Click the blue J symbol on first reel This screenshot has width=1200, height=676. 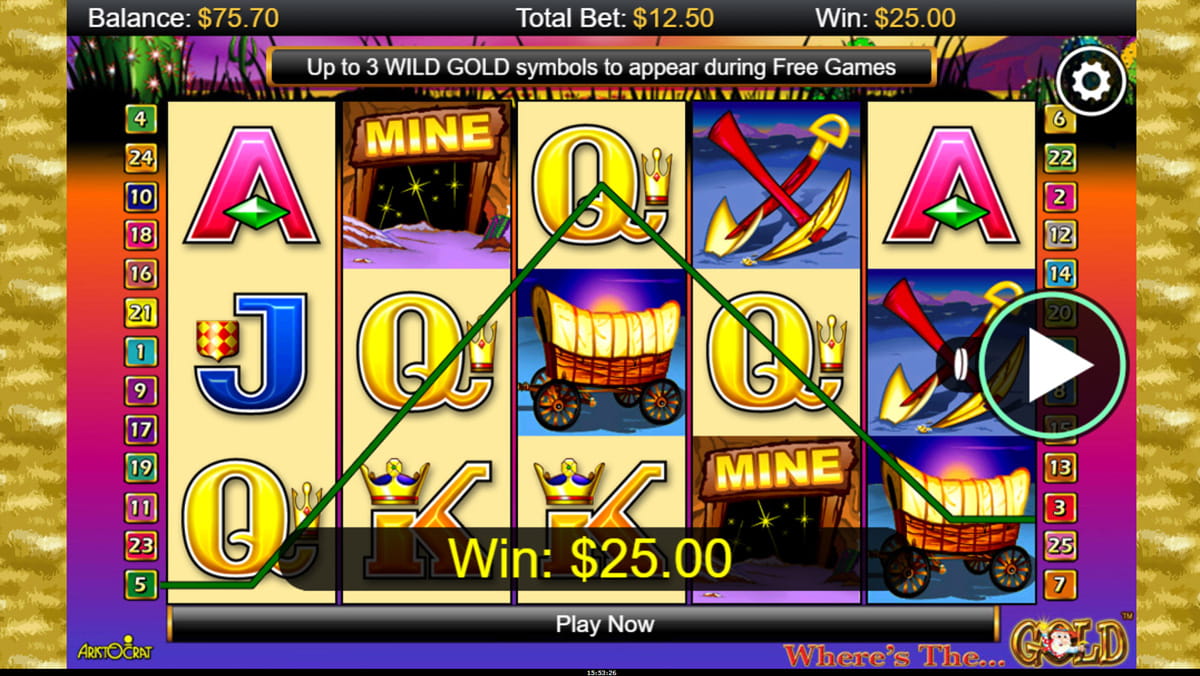(253, 353)
